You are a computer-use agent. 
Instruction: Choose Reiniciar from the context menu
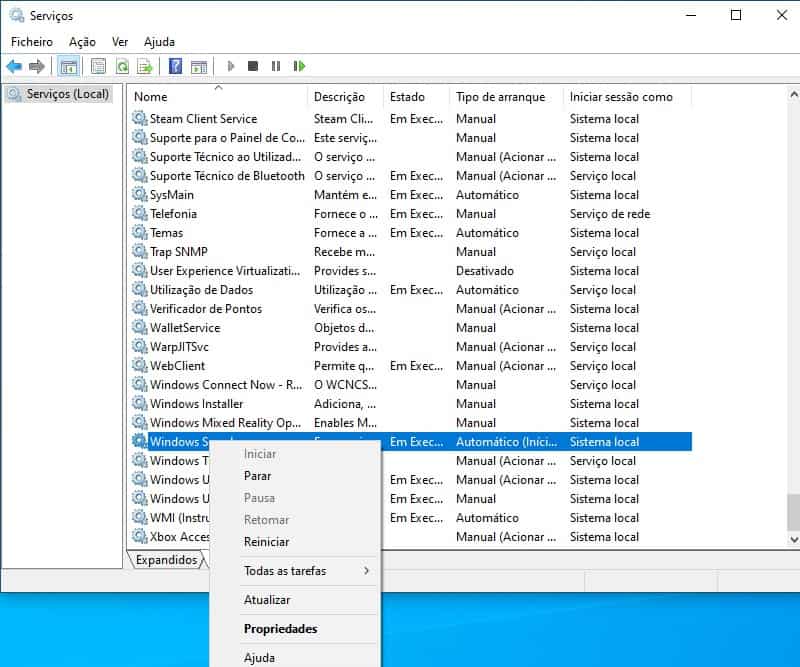(266, 542)
